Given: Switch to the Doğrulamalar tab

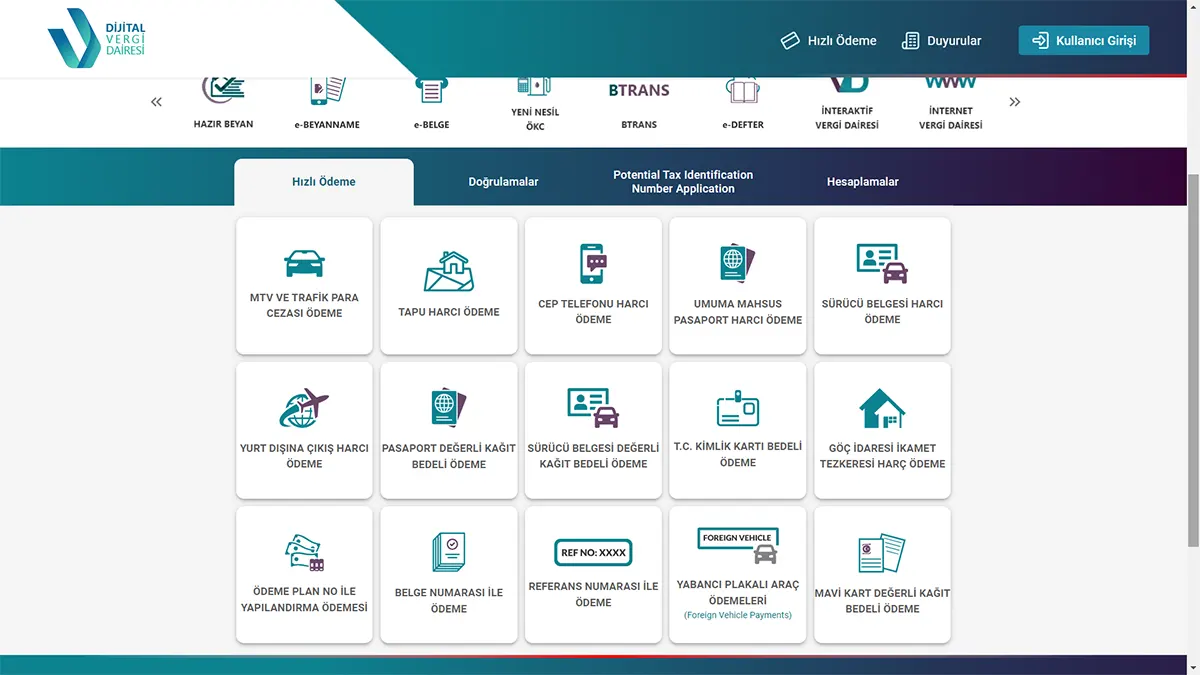Looking at the screenshot, I should coord(503,182).
